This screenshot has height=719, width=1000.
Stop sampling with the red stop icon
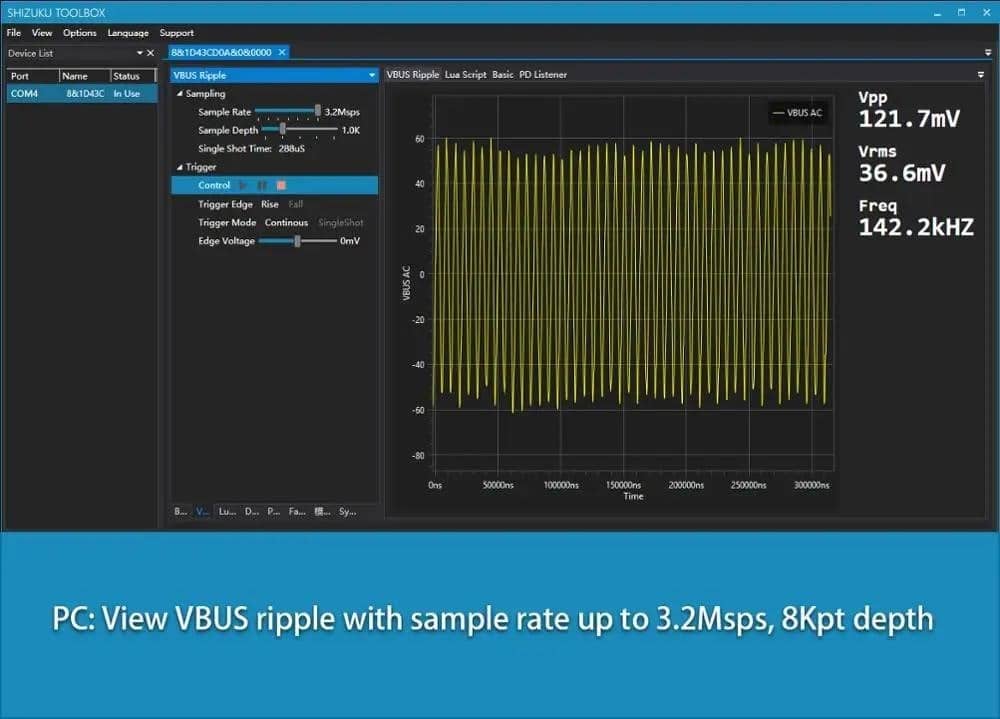[283, 185]
